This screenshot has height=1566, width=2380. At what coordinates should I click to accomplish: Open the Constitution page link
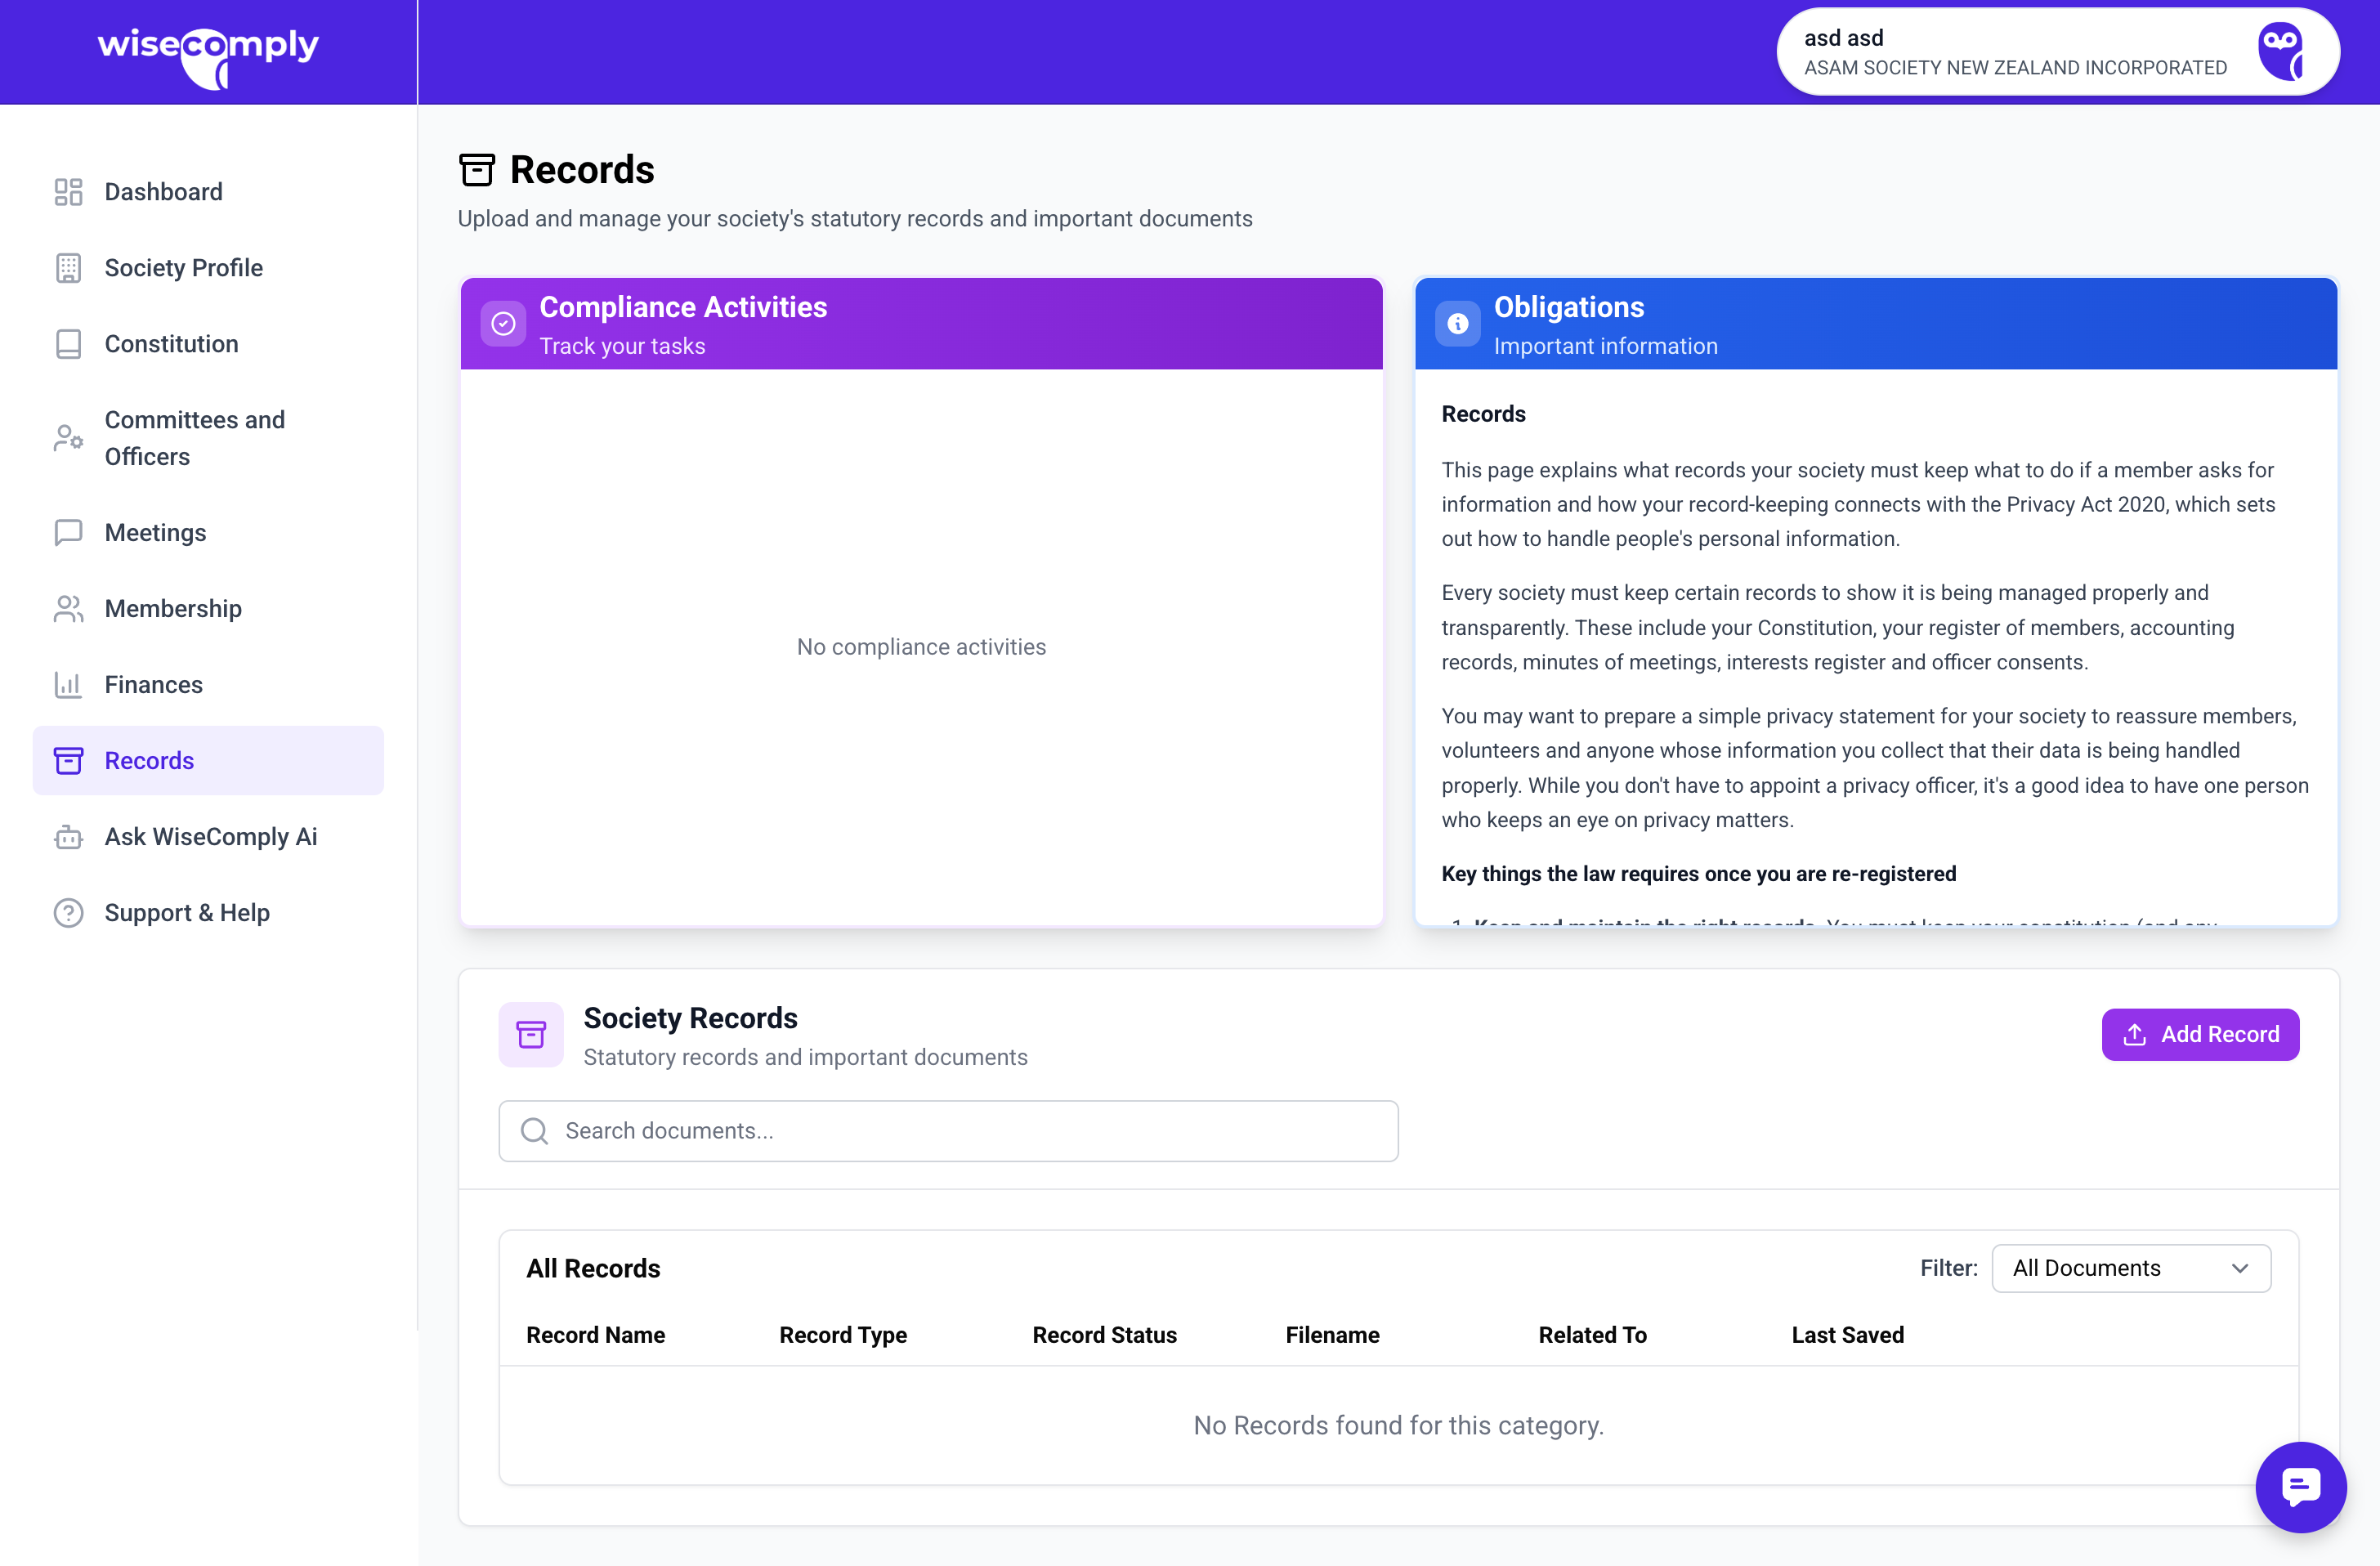coord(172,344)
